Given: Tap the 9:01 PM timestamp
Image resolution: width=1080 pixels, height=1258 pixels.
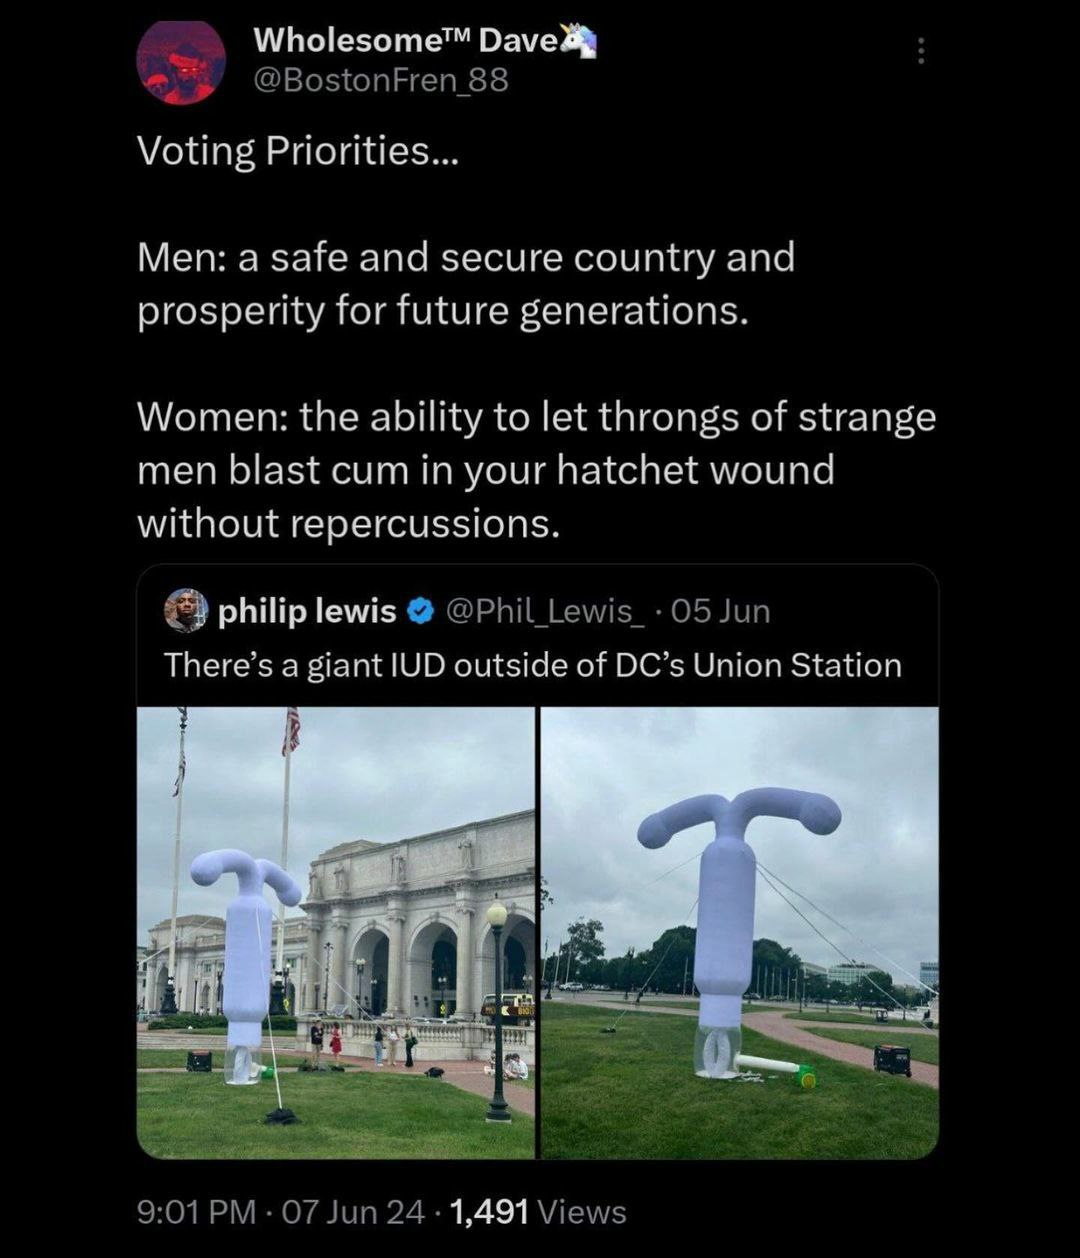Looking at the screenshot, I should coord(196,1212).
